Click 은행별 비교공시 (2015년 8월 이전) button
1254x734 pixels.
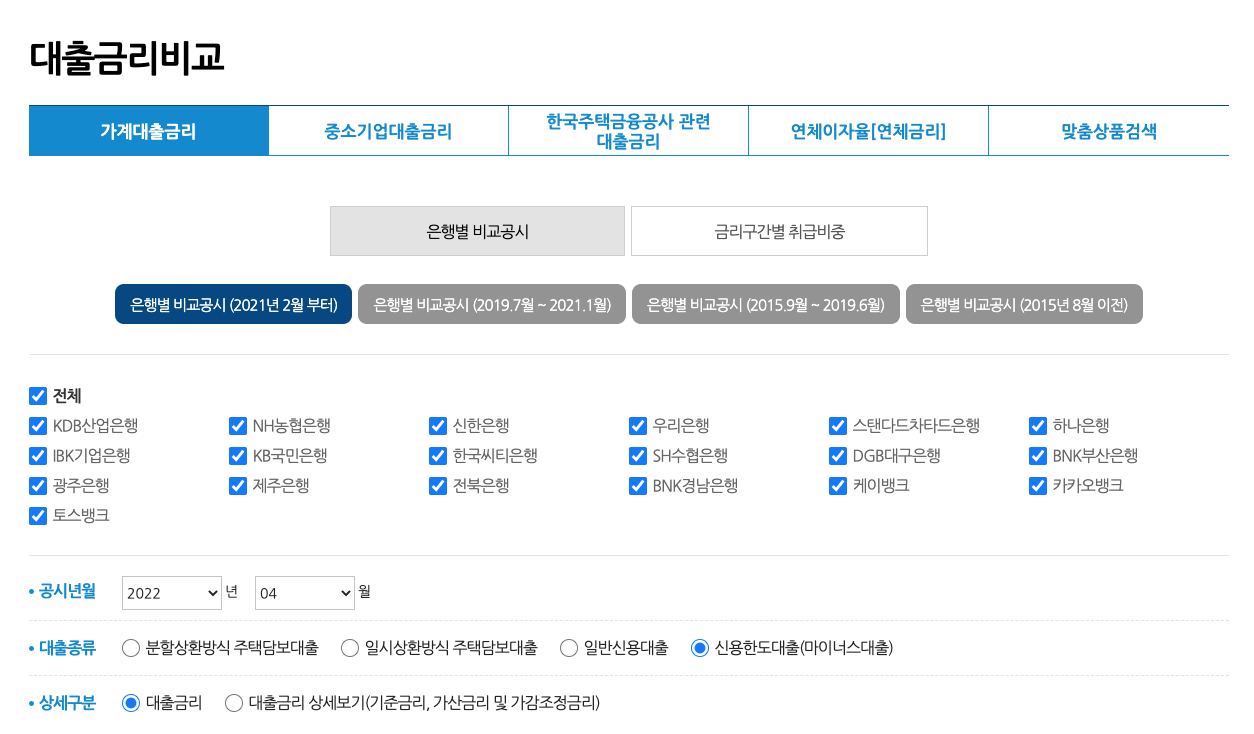[x=1024, y=304]
